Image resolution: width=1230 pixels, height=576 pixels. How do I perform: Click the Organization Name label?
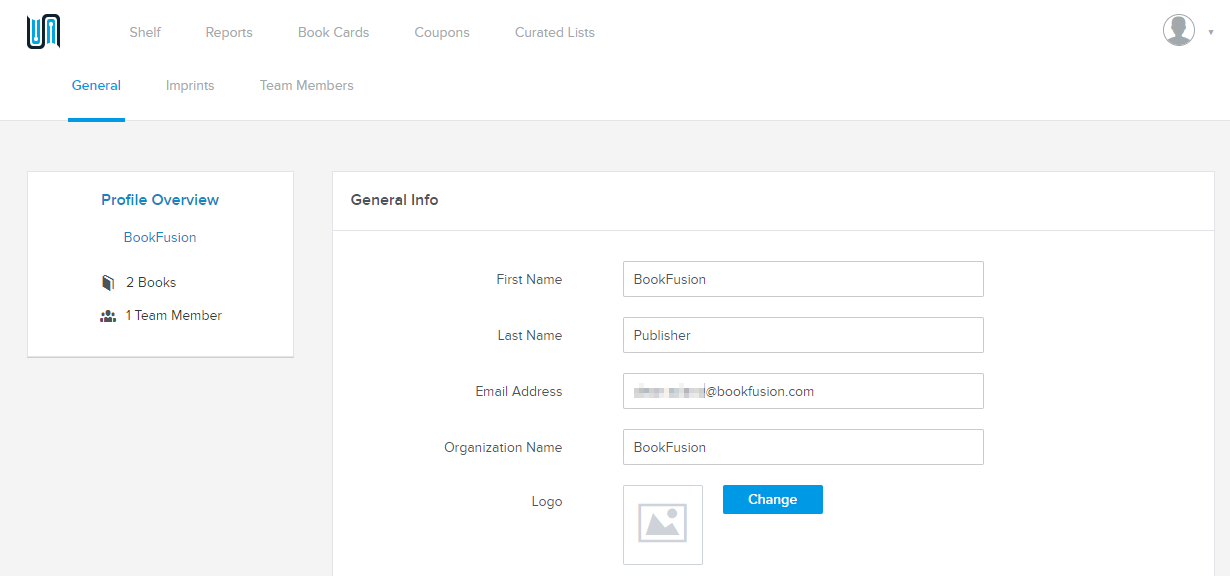point(503,448)
